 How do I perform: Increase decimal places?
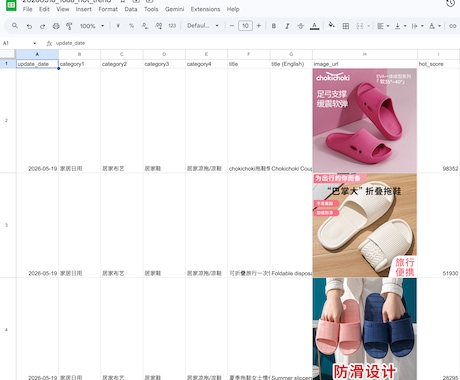158,26
